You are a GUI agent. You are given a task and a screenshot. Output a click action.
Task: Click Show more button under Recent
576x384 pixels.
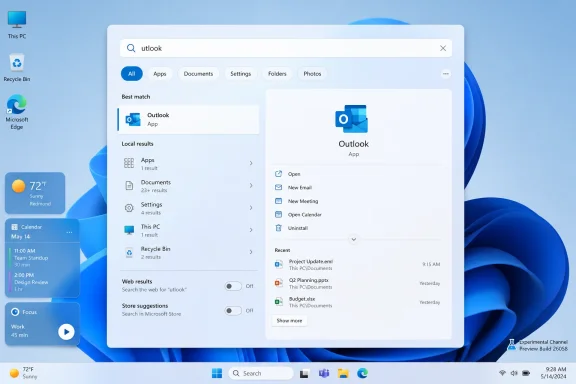(289, 321)
